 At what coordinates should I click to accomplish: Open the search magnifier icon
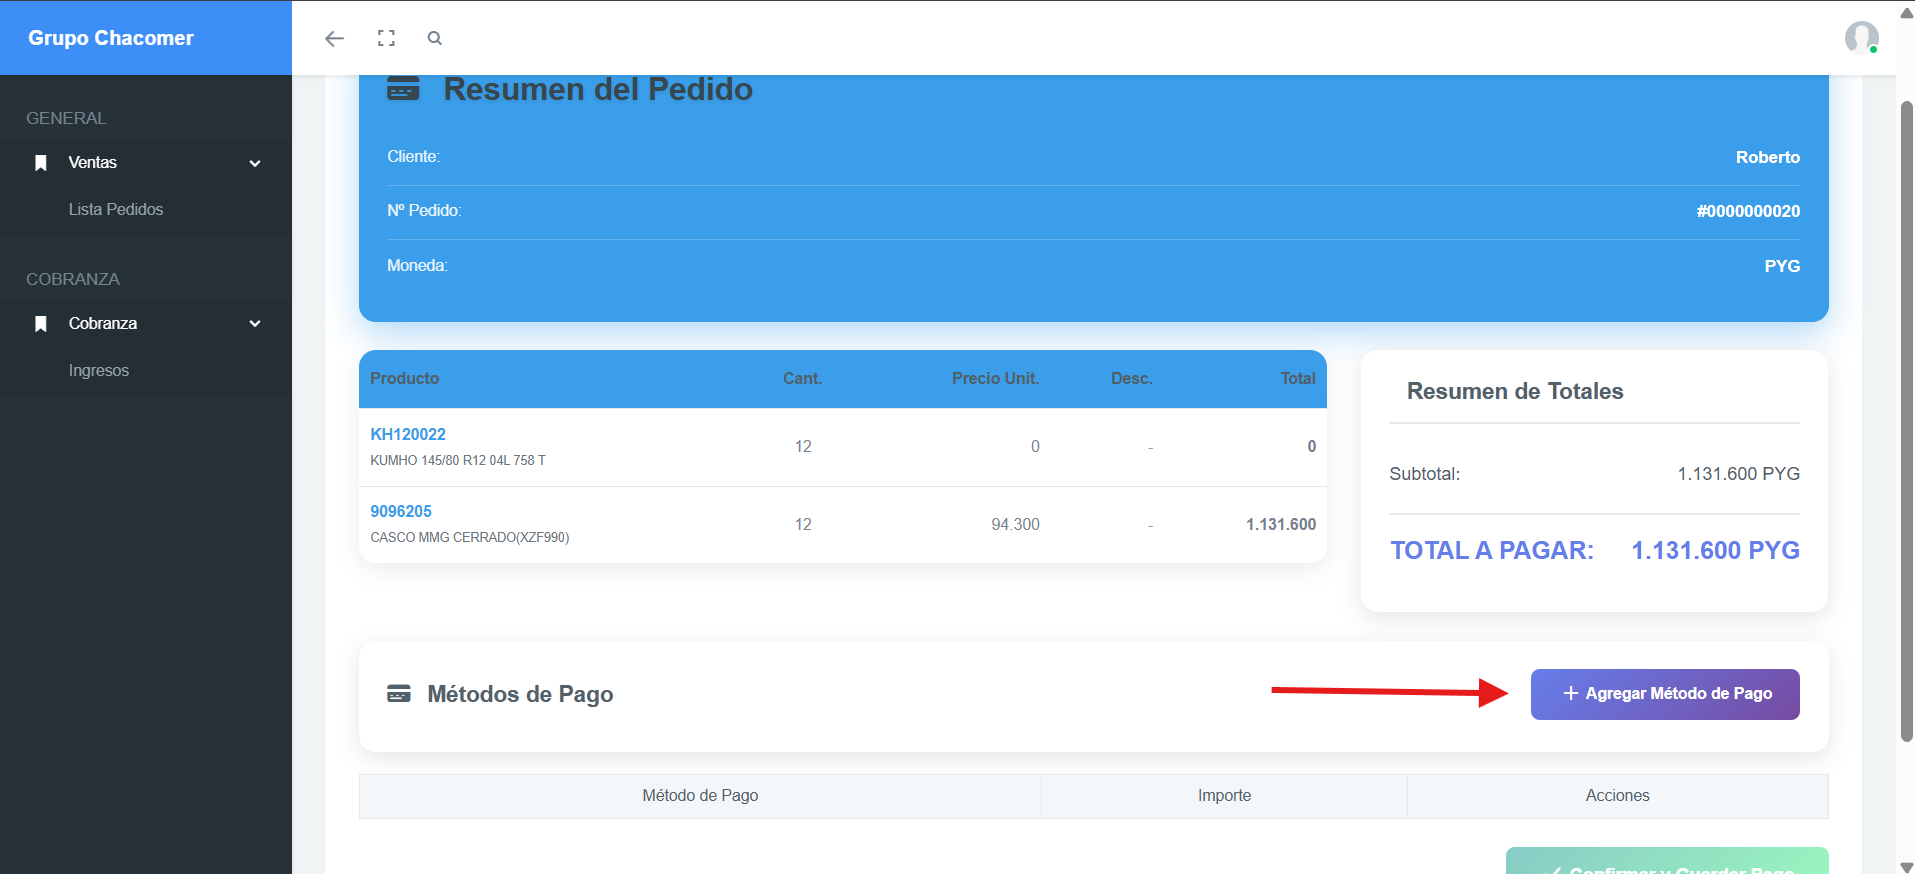[434, 38]
